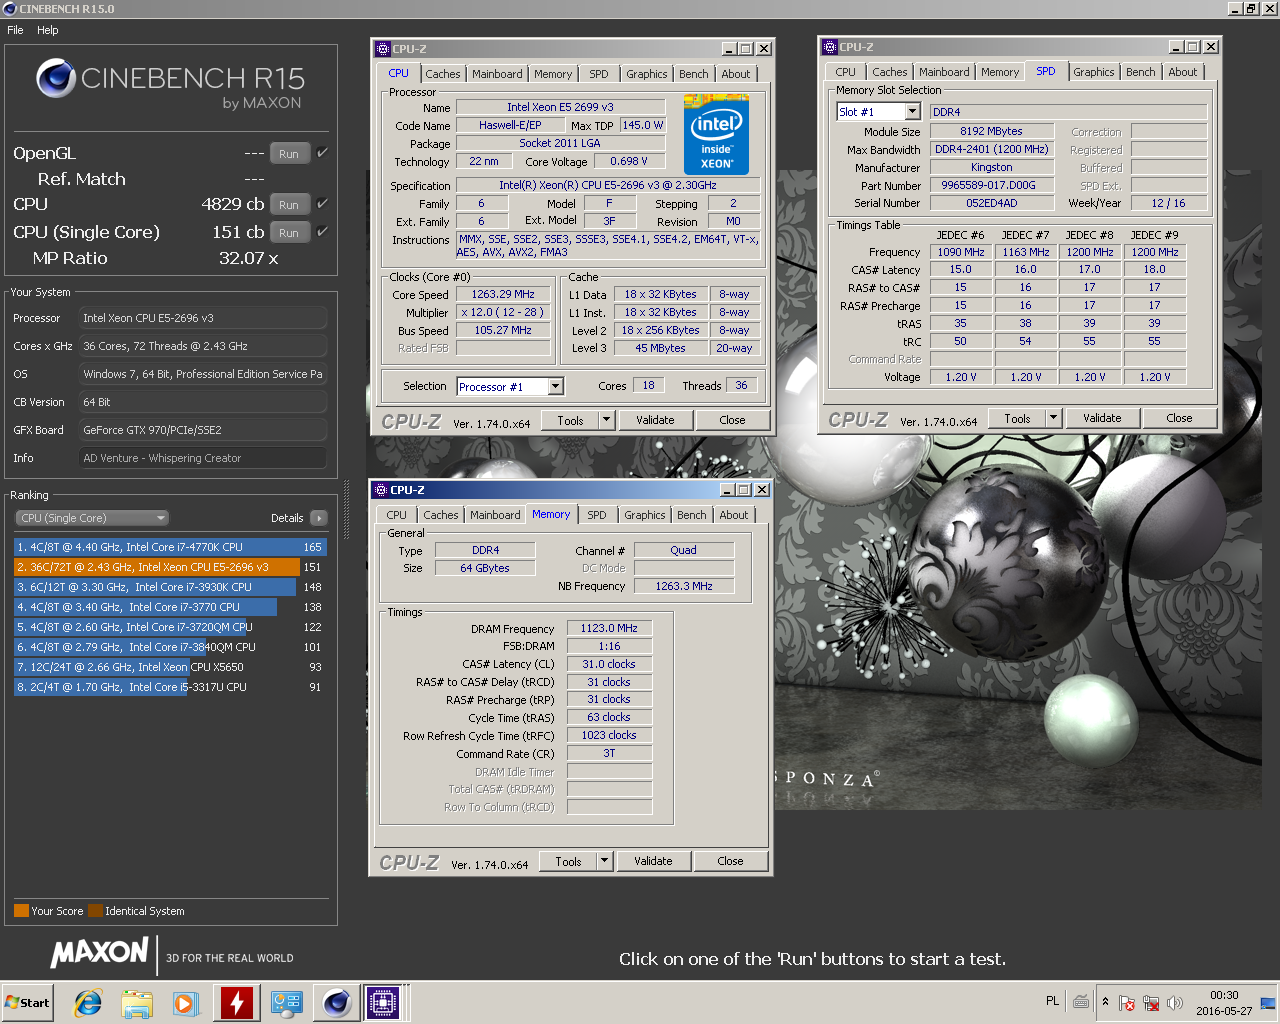
Task: Click the on-screen keyboard tray icon
Action: [1081, 1001]
